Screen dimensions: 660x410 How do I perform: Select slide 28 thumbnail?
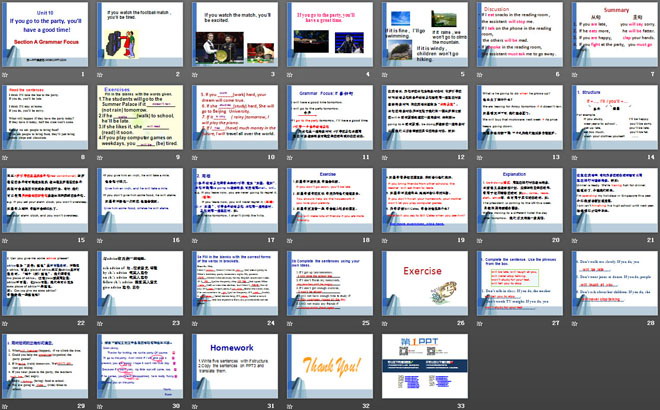(615, 283)
